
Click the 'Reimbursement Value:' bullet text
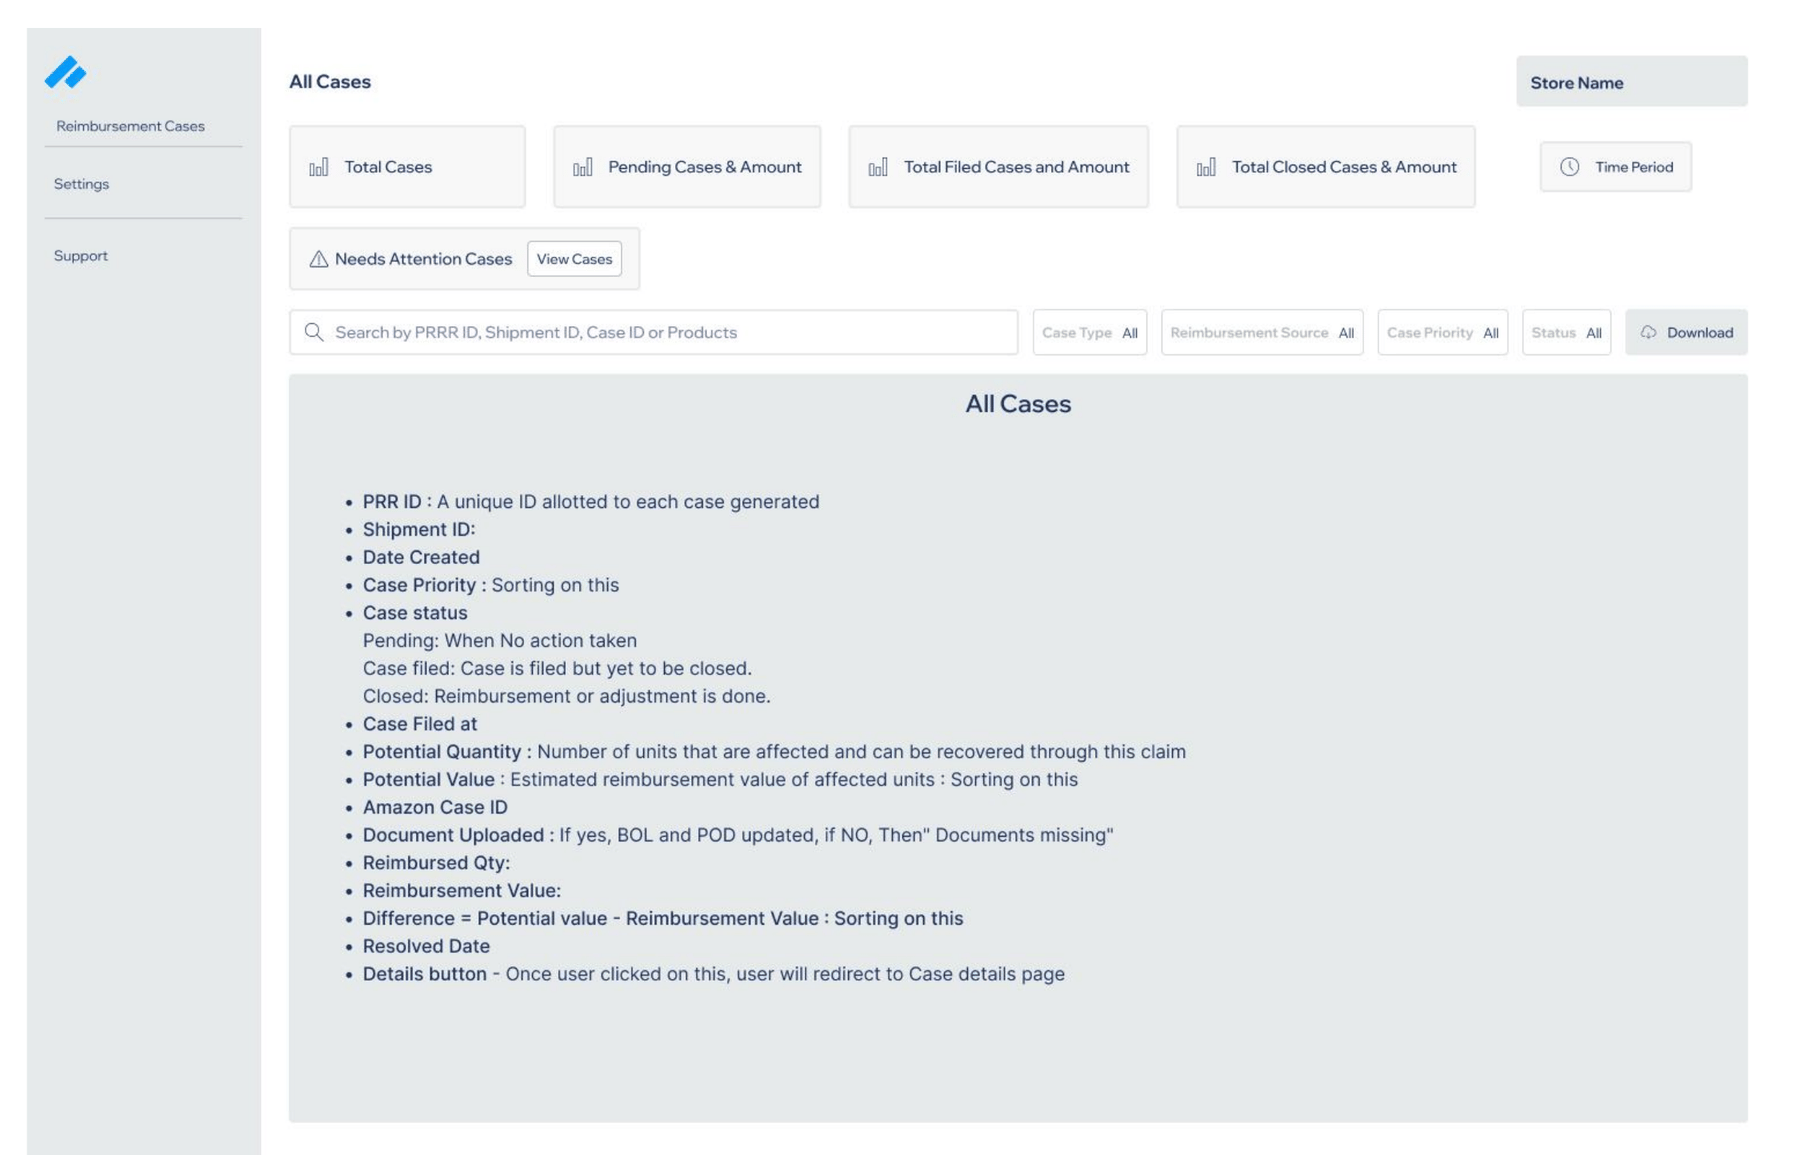[462, 891]
